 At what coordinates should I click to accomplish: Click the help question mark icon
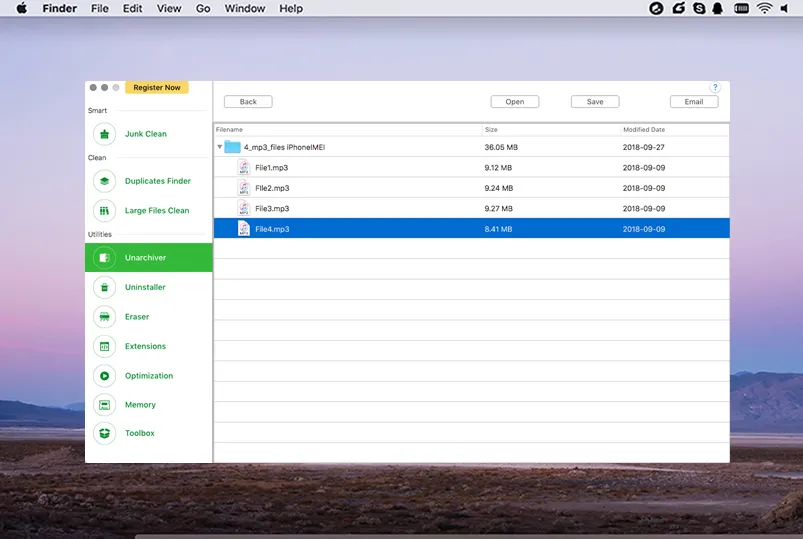(715, 88)
